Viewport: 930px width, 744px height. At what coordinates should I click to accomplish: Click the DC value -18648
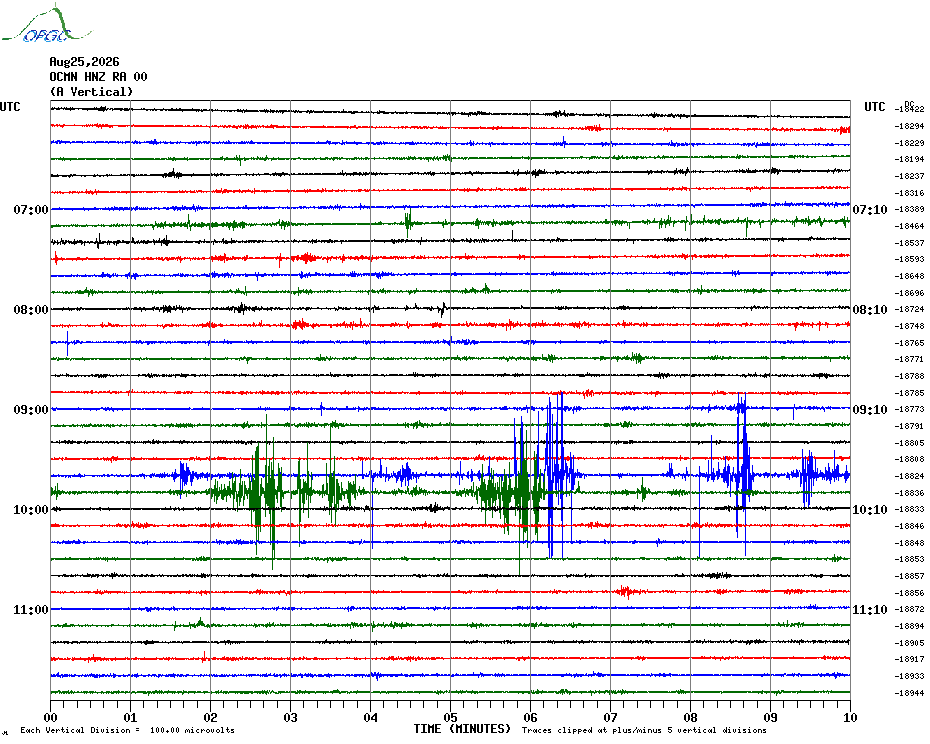click(x=909, y=276)
